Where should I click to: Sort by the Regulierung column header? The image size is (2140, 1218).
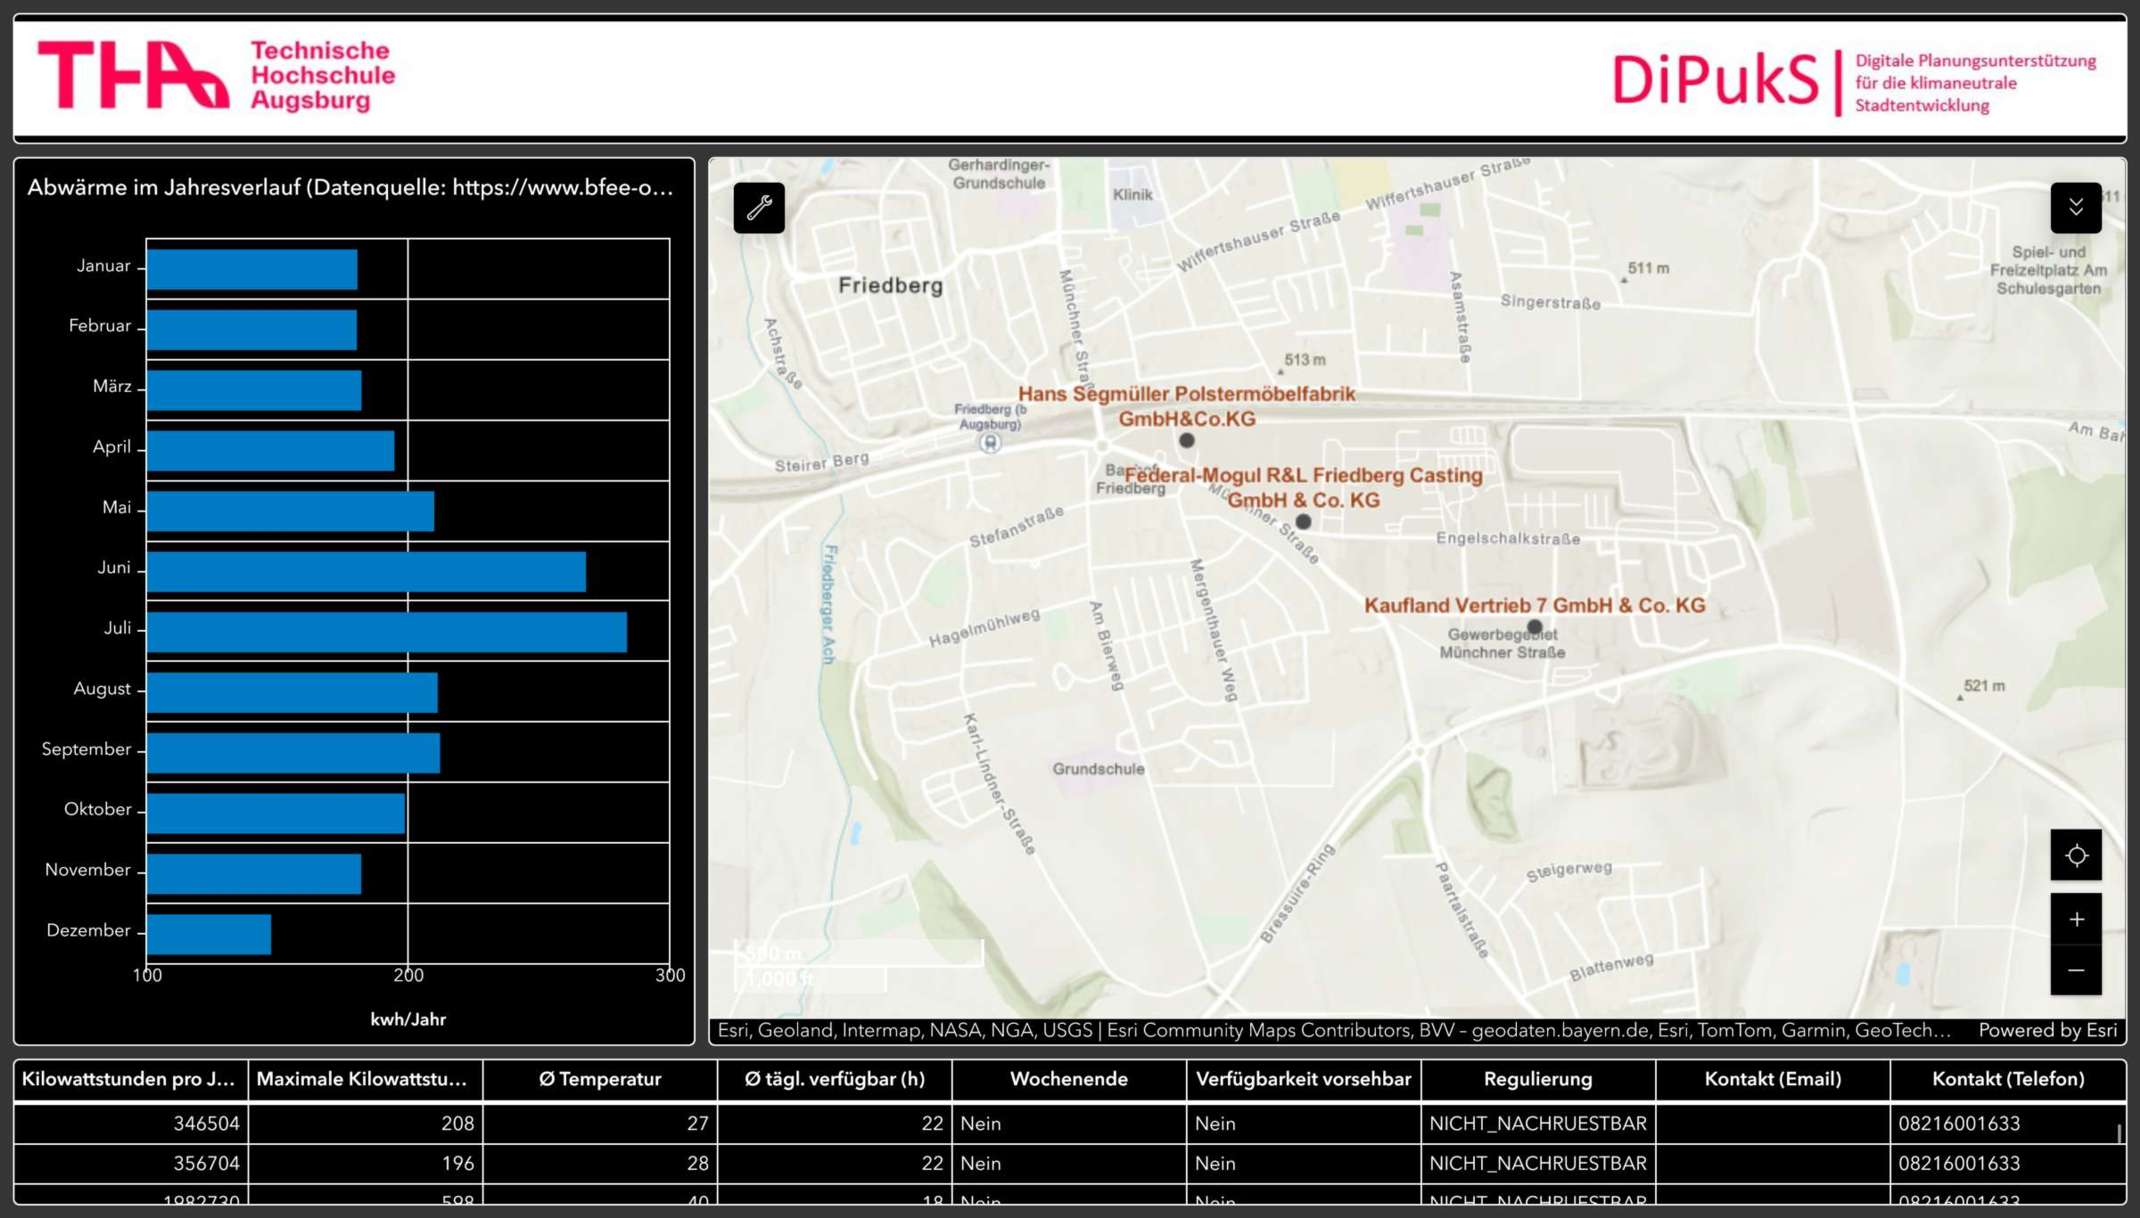(1537, 1079)
